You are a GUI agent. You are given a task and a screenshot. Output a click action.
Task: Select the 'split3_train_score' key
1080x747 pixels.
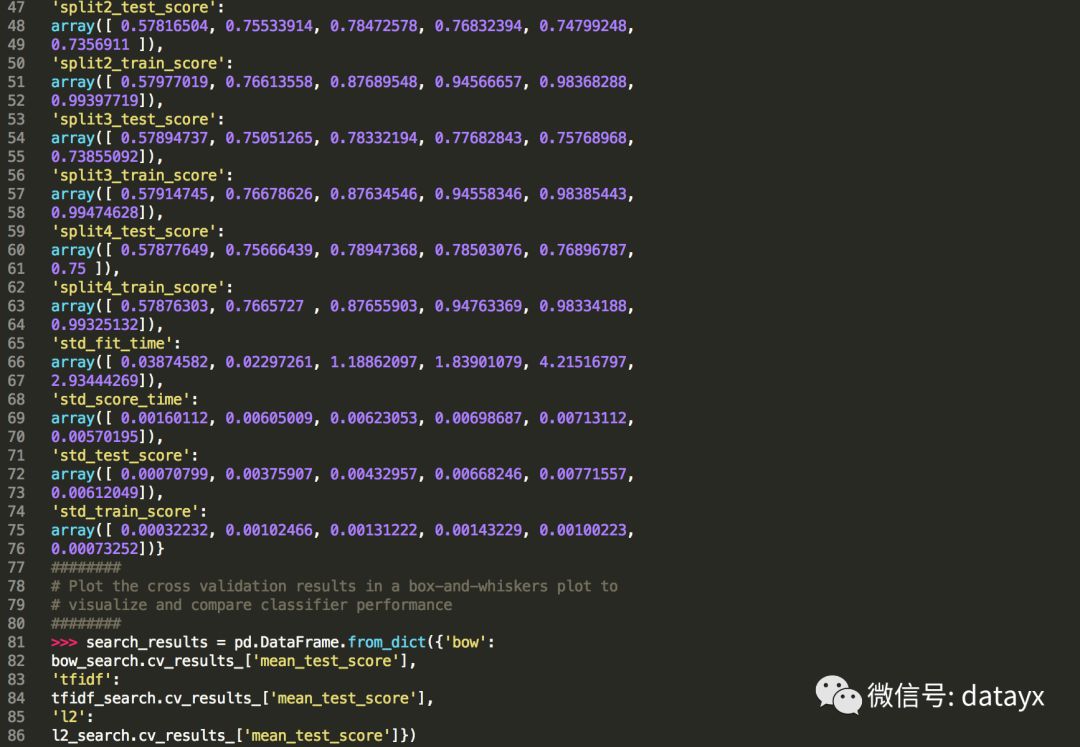(138, 175)
